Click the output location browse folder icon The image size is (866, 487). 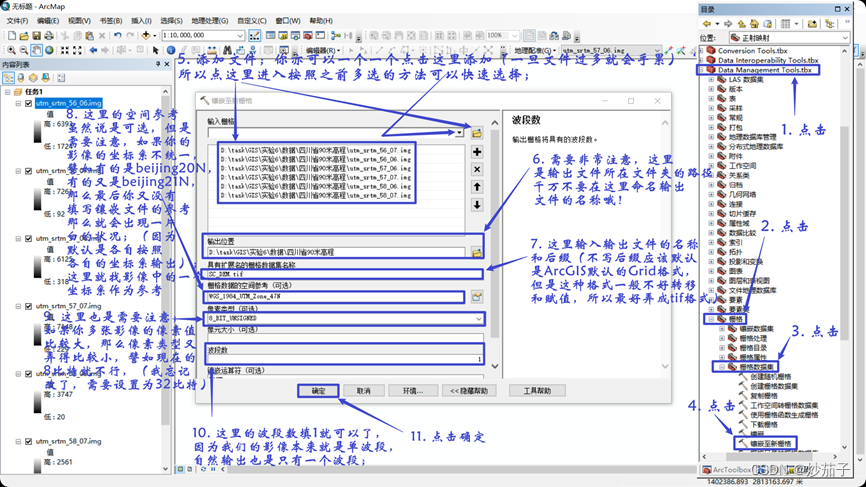[x=476, y=252]
